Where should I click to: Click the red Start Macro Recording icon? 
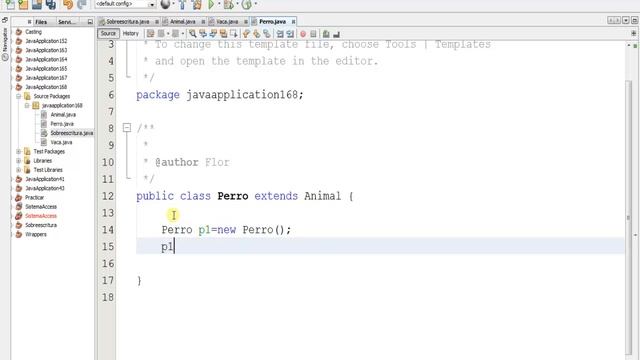pyautogui.click(x=303, y=34)
